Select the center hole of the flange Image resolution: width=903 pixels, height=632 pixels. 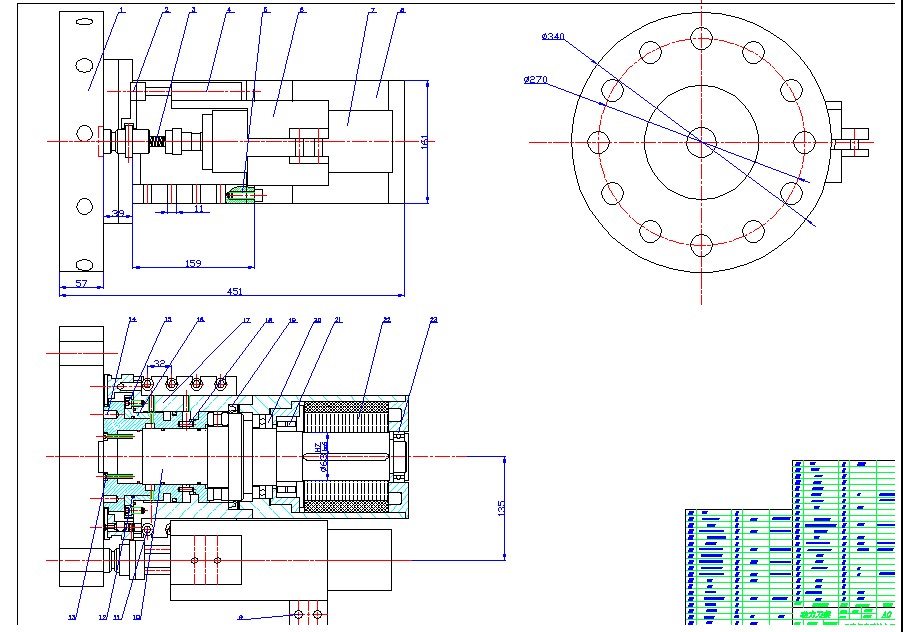[x=701, y=142]
